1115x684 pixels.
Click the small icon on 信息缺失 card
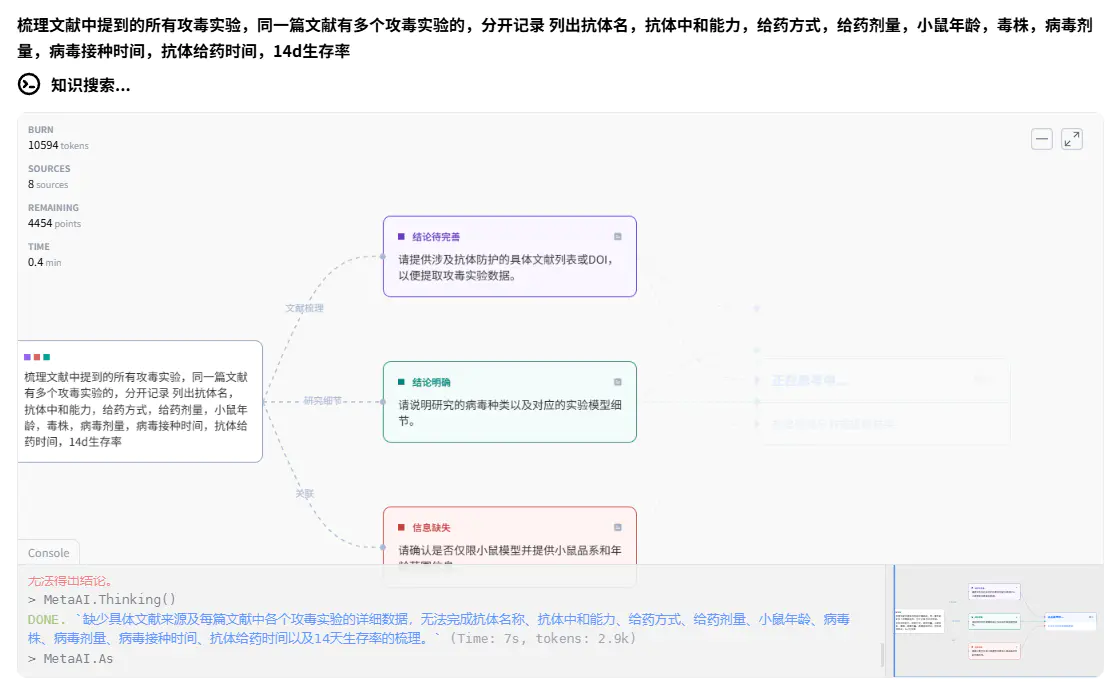[x=617, y=527]
